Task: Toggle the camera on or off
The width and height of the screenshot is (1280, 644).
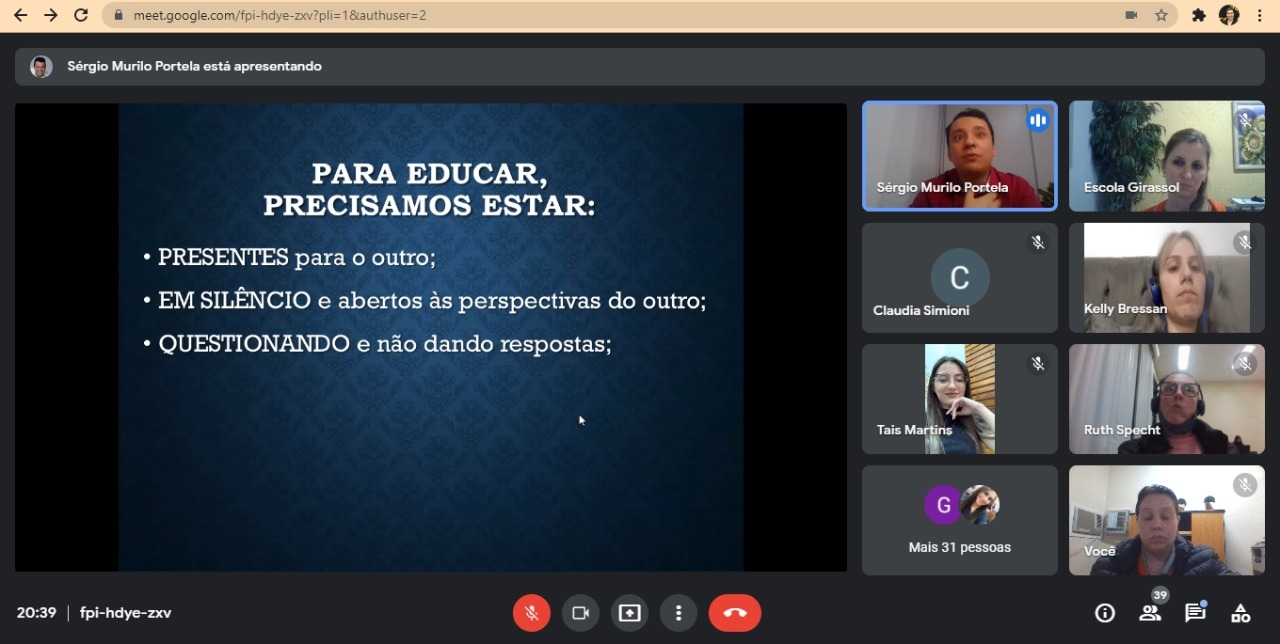Action: [580, 613]
